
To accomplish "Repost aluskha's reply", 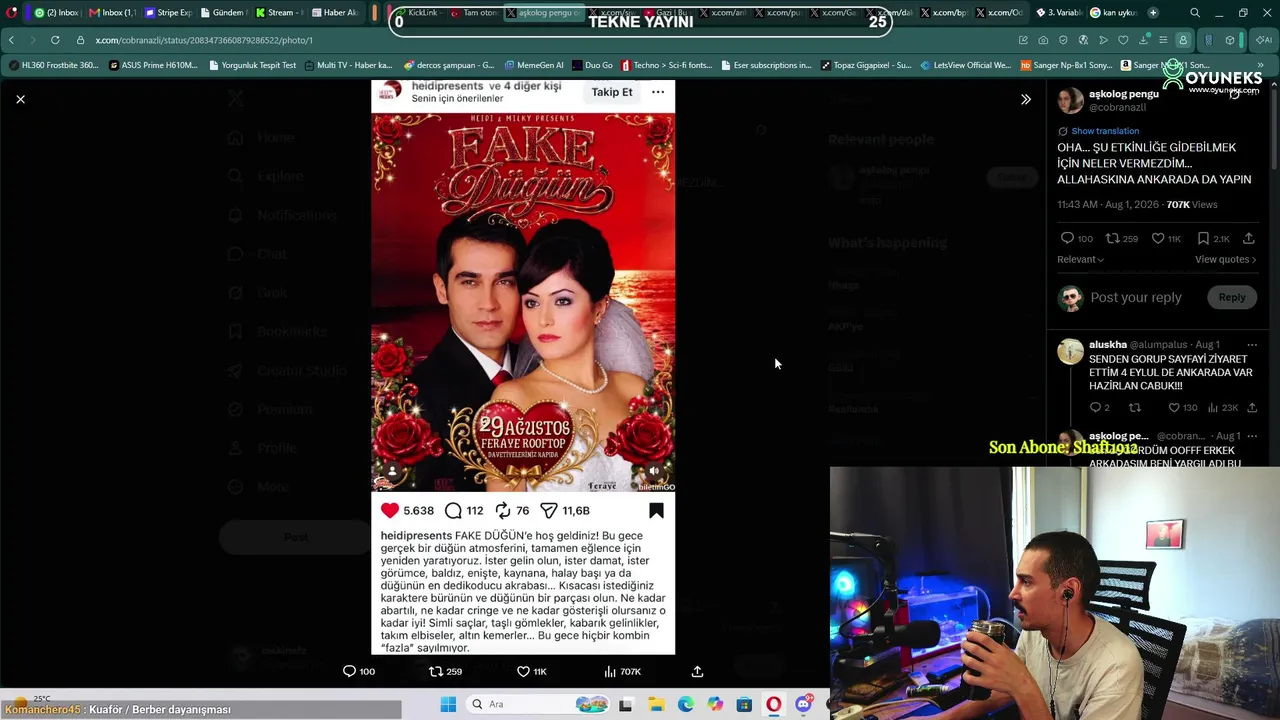I will [1134, 408].
